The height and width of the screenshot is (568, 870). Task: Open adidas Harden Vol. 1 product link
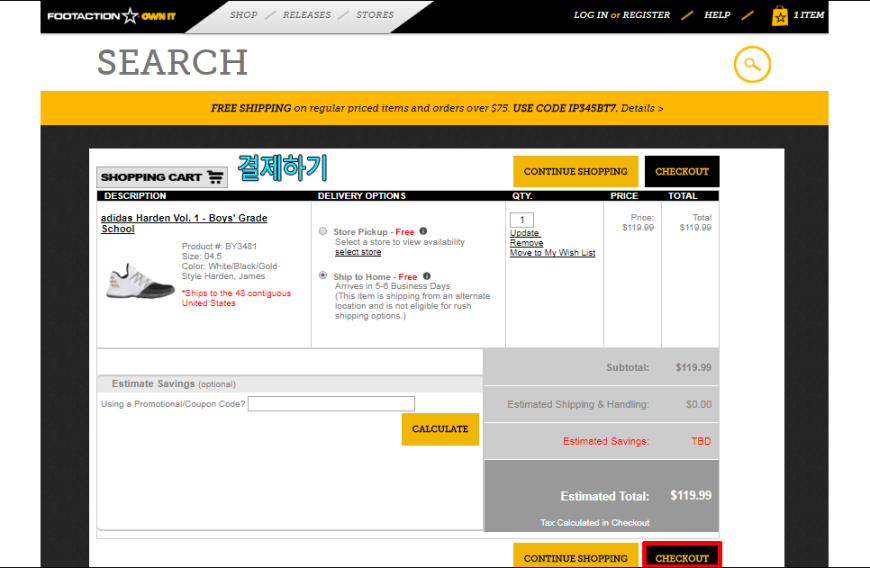[184, 223]
